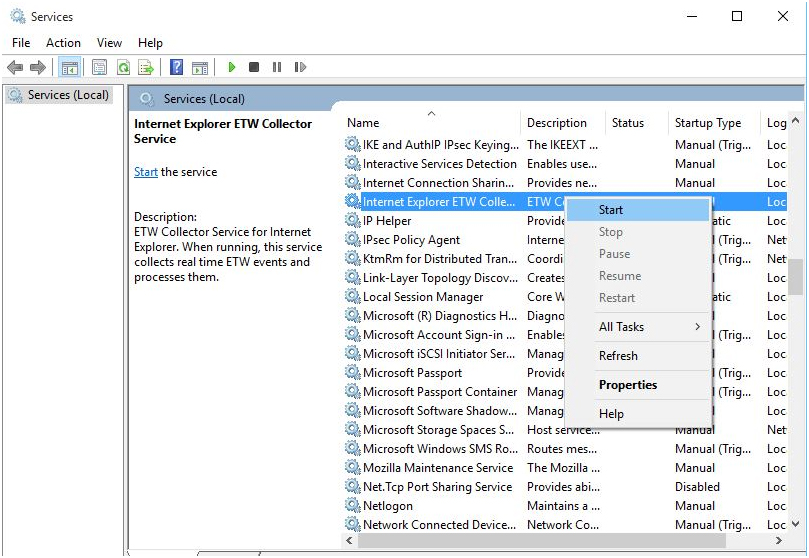809x558 pixels.
Task: Choose Start from the context menu
Action: pos(638,210)
